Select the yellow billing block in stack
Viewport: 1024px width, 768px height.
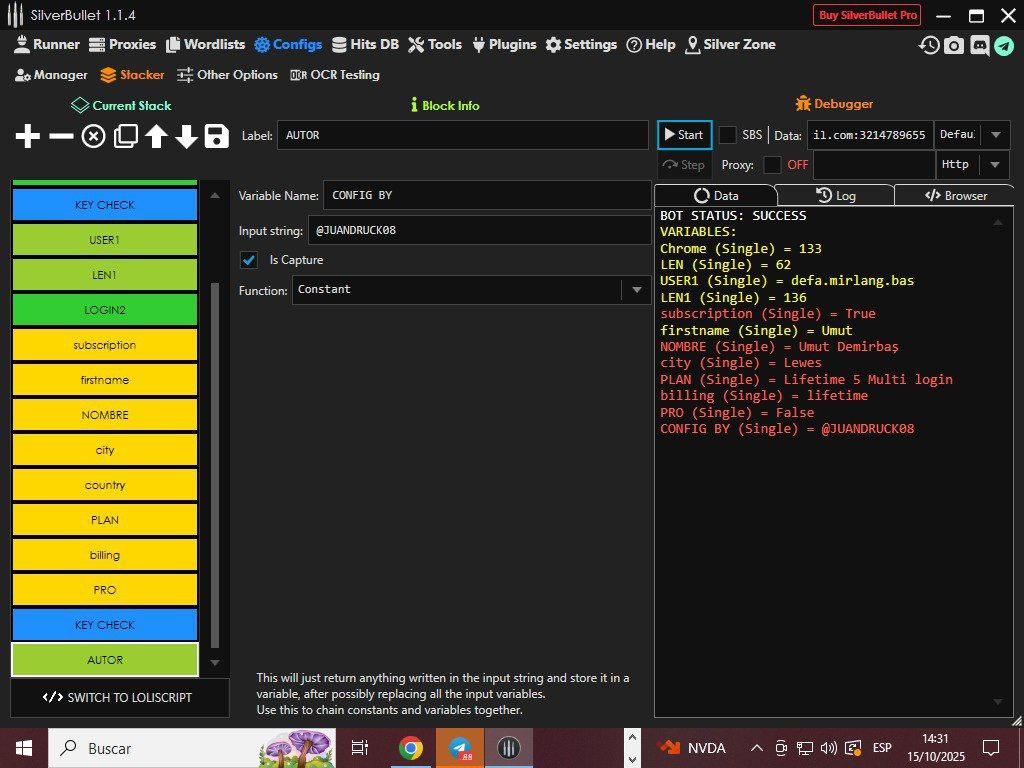(x=105, y=555)
